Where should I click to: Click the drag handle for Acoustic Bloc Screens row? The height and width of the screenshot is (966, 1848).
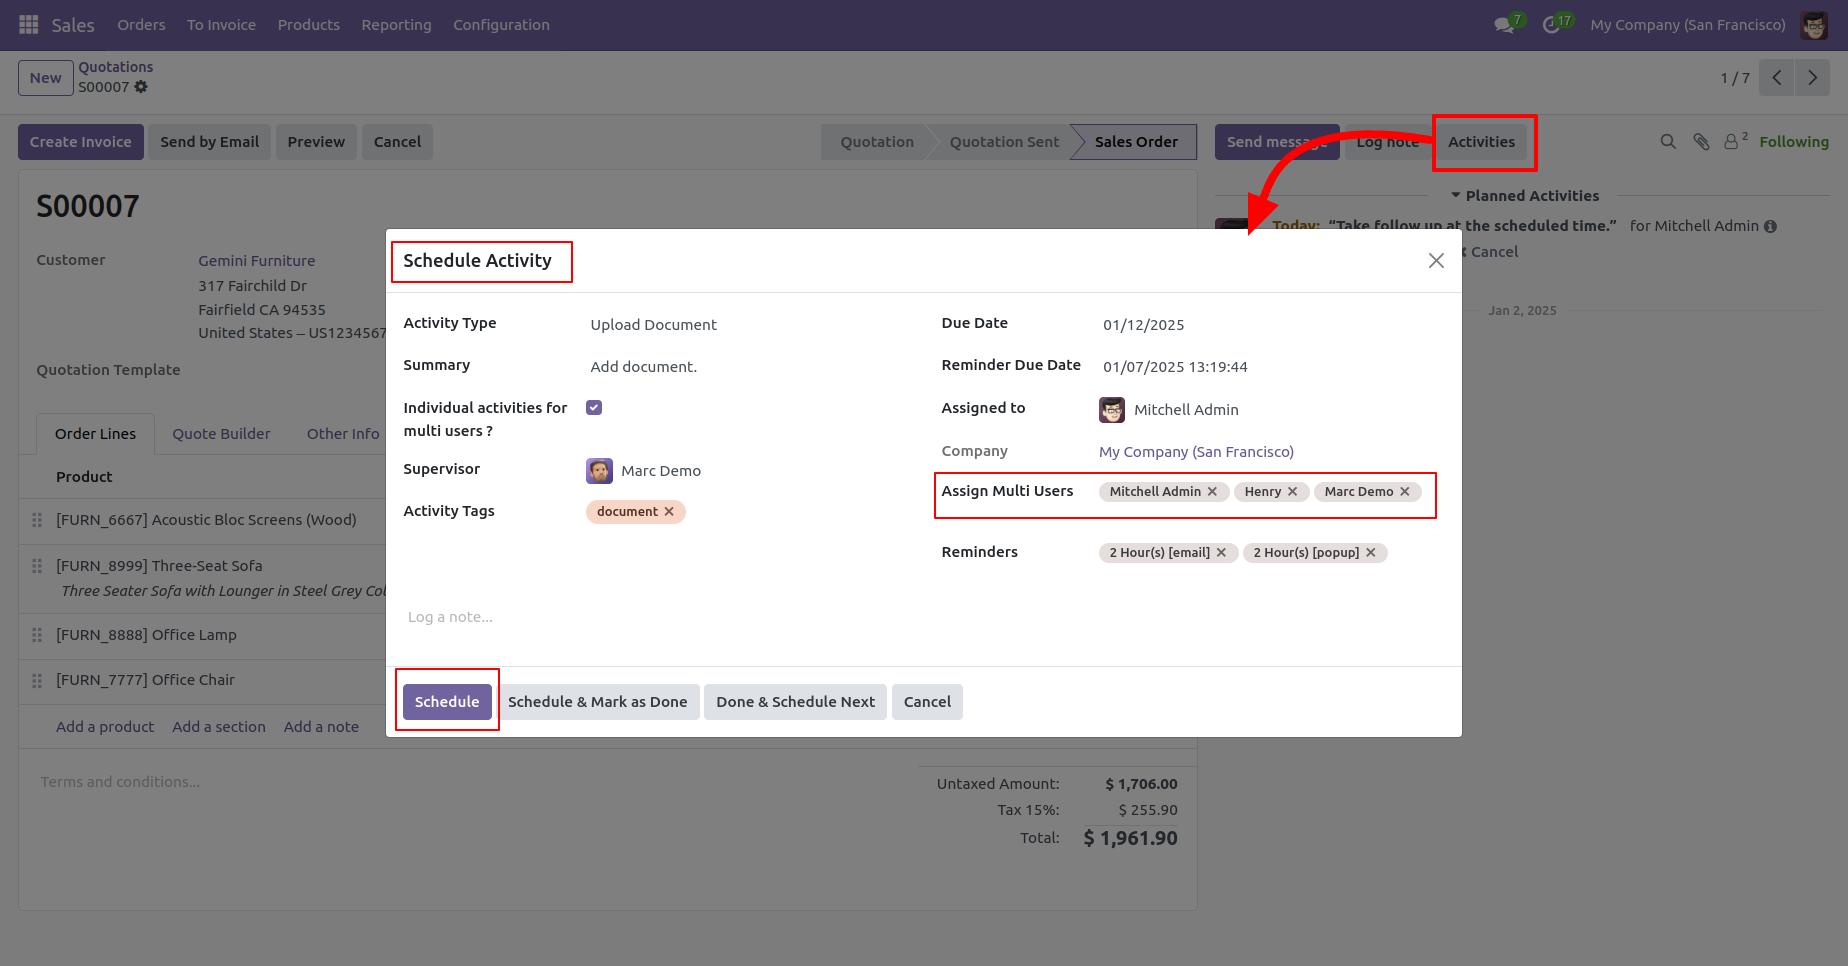[37, 520]
